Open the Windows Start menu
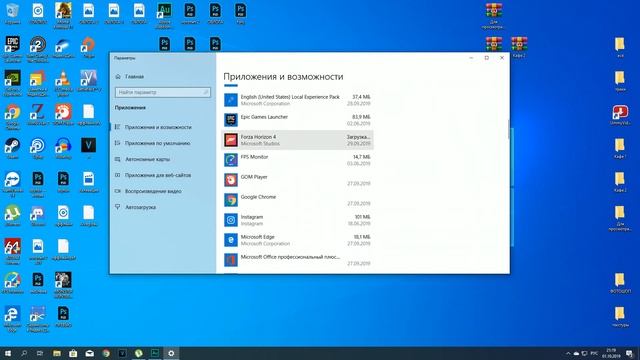This screenshot has height=360, width=640. tap(8, 353)
